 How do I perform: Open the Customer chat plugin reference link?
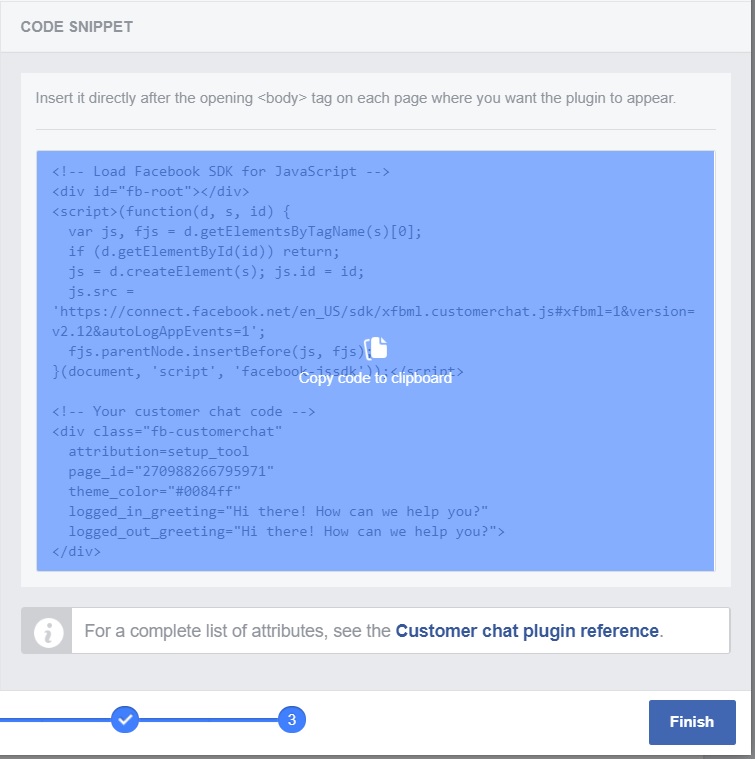point(527,631)
